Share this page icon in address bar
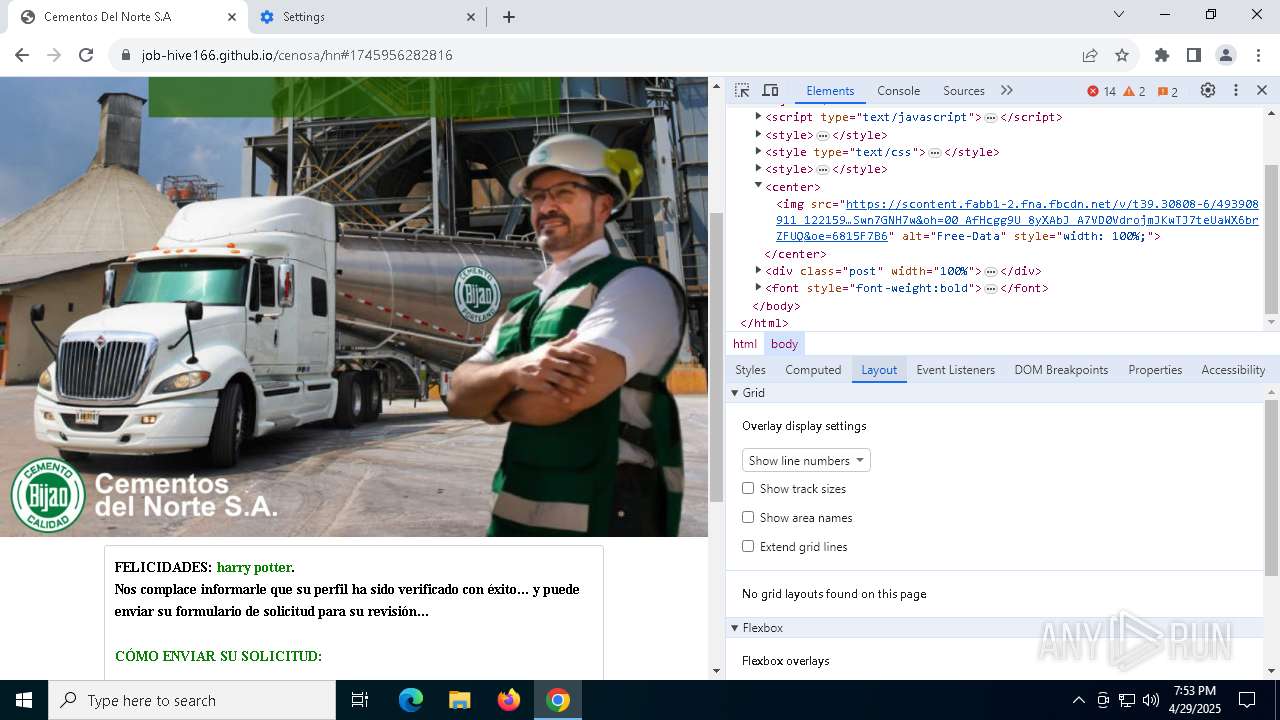The image size is (1280, 720). coord(1090,55)
